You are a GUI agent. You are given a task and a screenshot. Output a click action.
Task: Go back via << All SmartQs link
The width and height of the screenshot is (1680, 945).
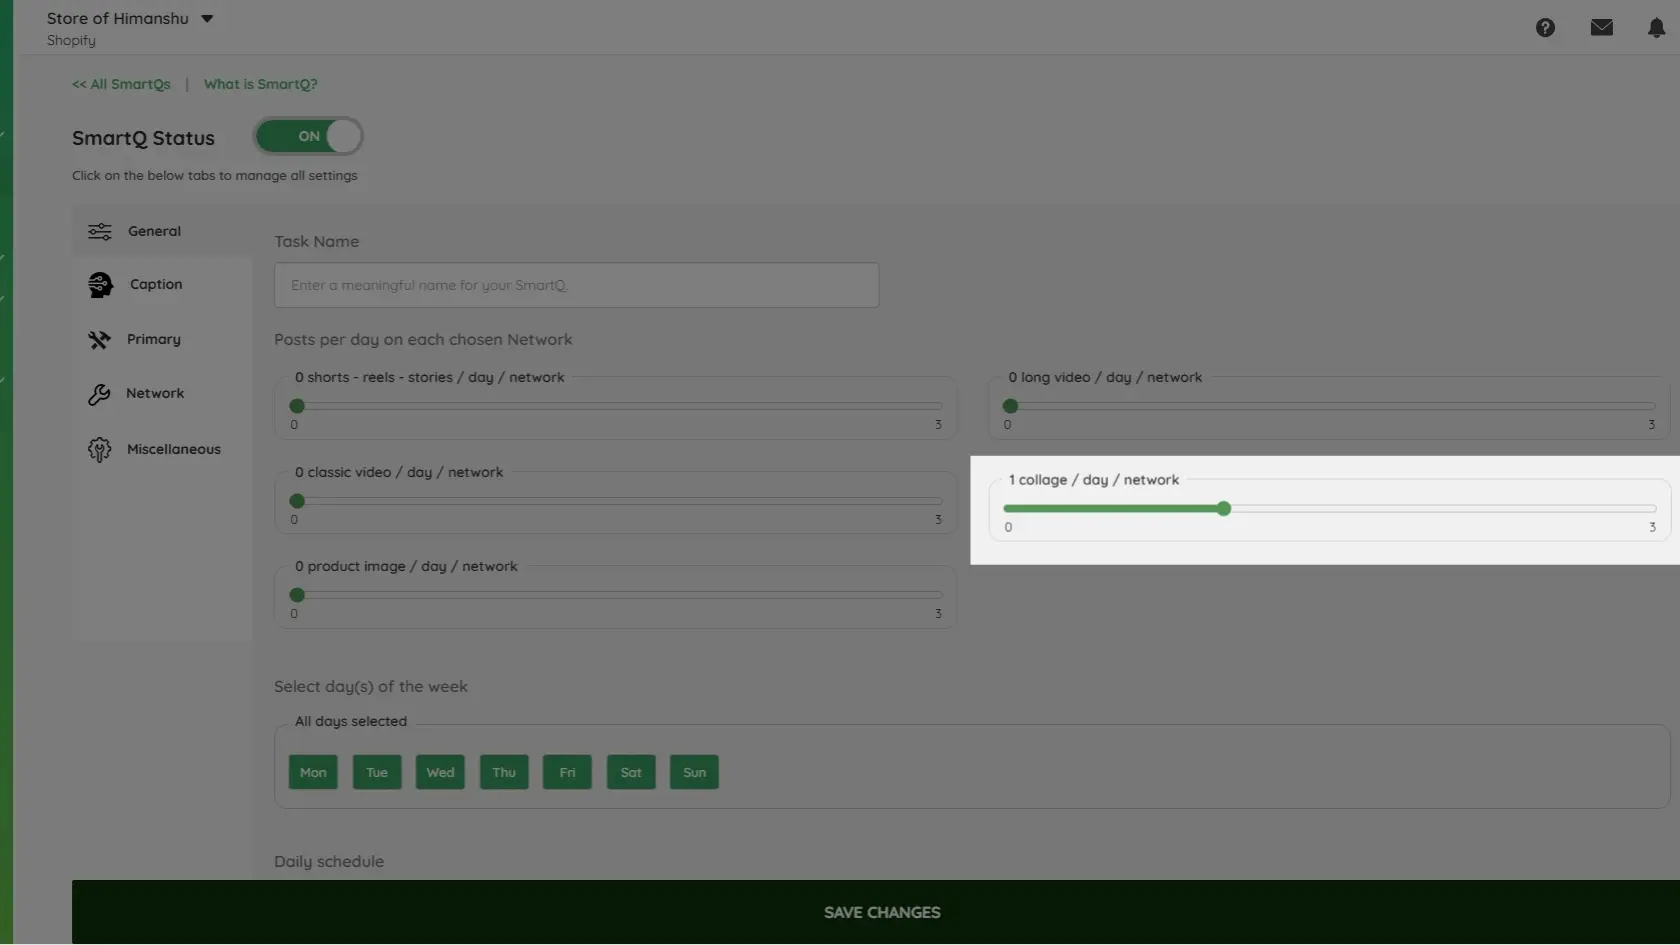click(121, 84)
